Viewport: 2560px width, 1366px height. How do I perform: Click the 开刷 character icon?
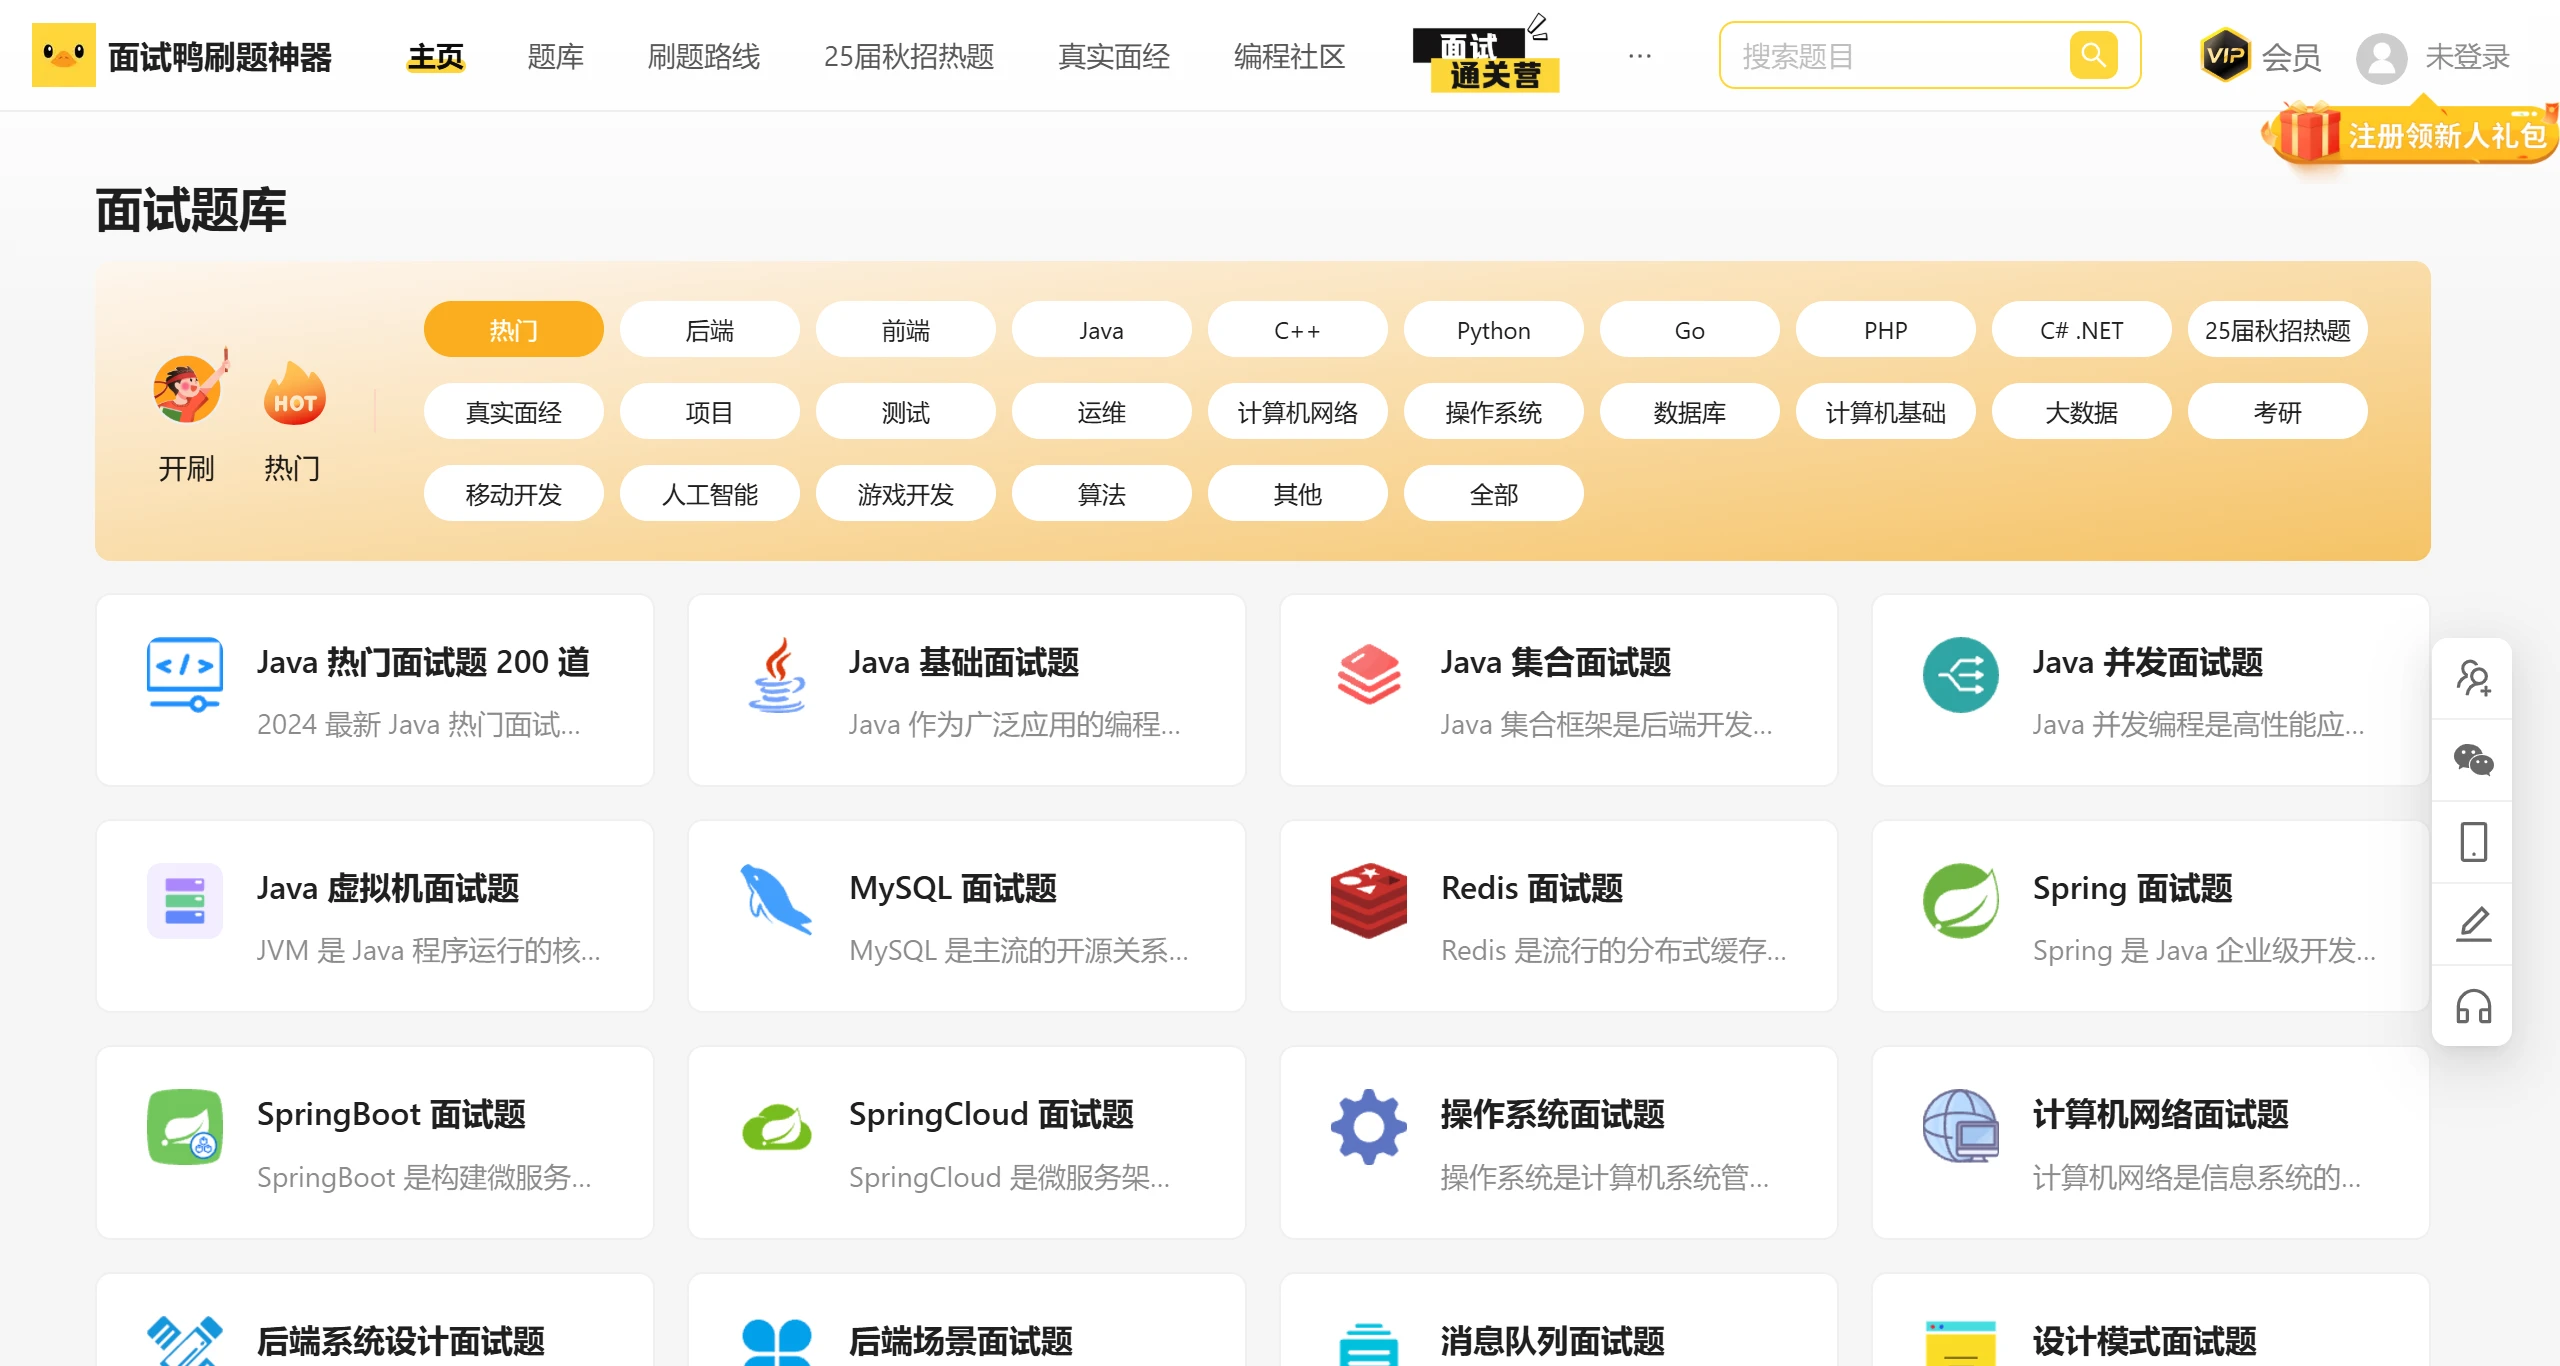point(190,387)
